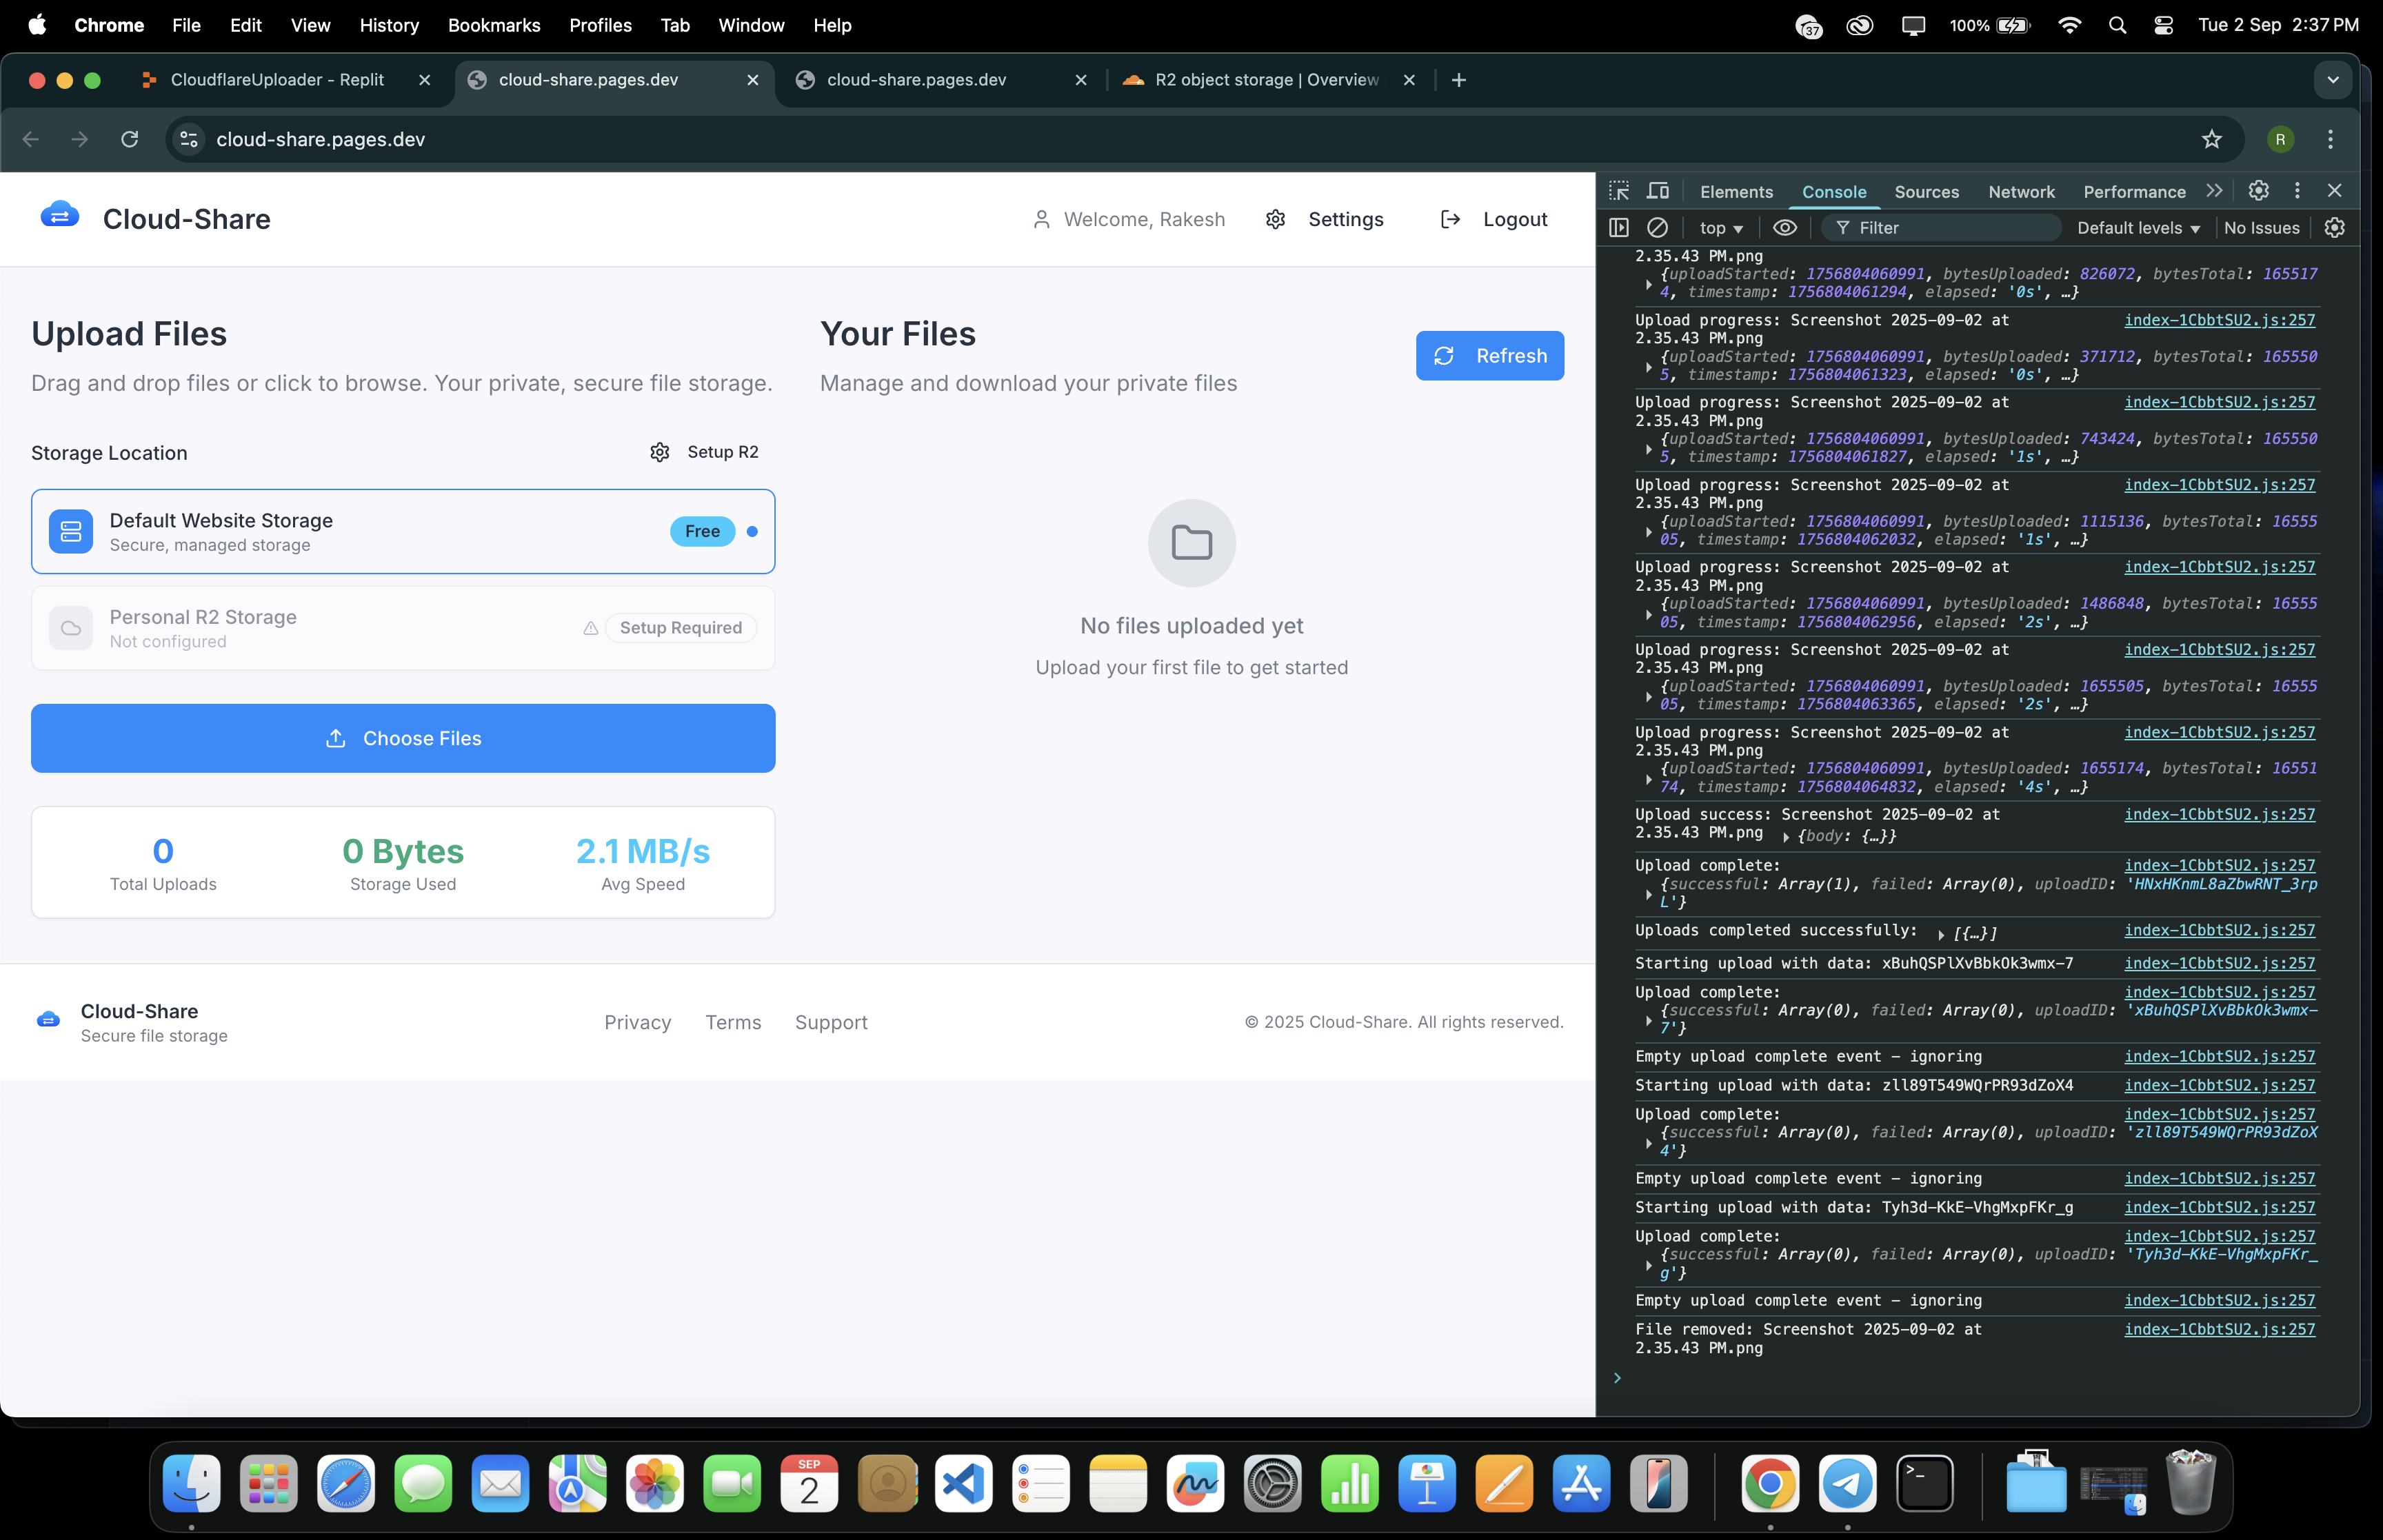Click the Refresh button in Your Files
Screen dimensions: 2383x1540
[1489, 356]
